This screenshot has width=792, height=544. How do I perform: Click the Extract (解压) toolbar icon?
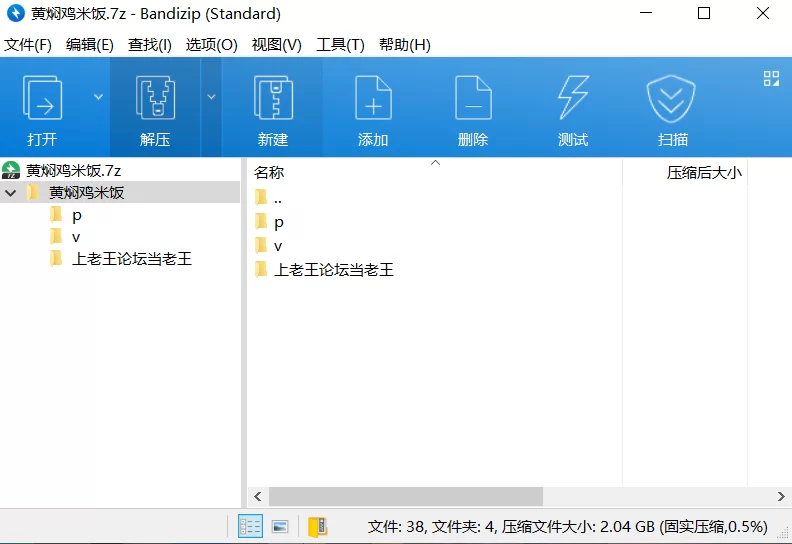tap(155, 97)
